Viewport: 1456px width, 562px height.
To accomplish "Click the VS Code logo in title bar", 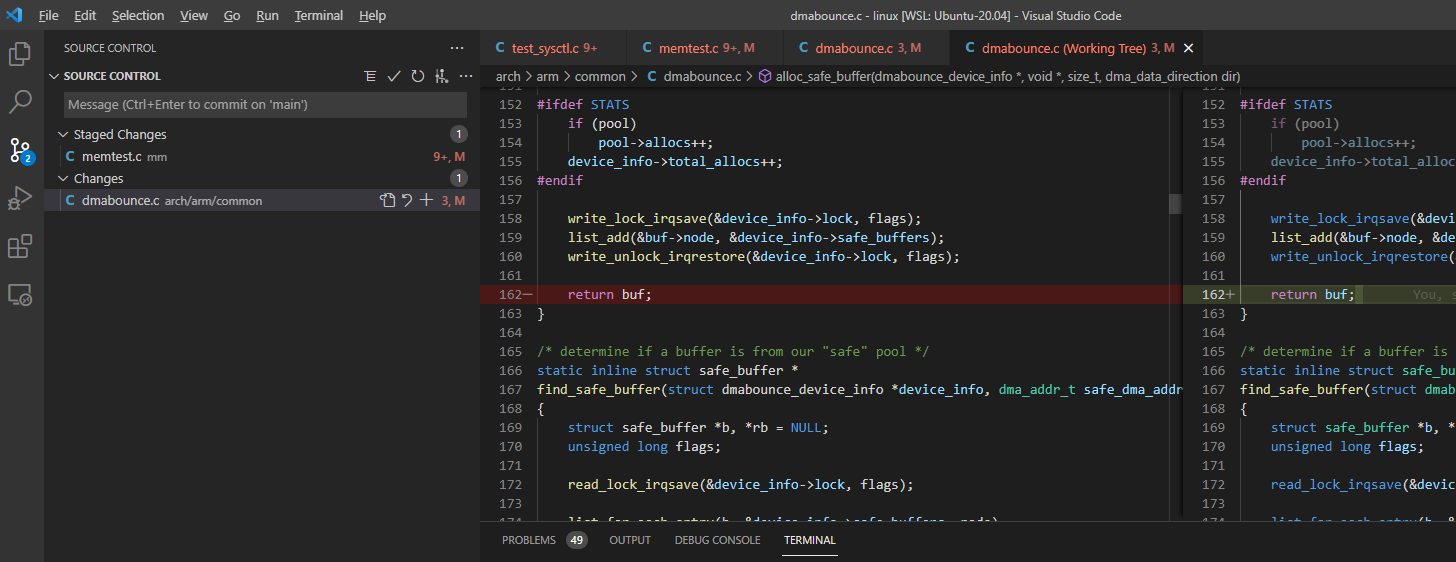I will [x=14, y=15].
